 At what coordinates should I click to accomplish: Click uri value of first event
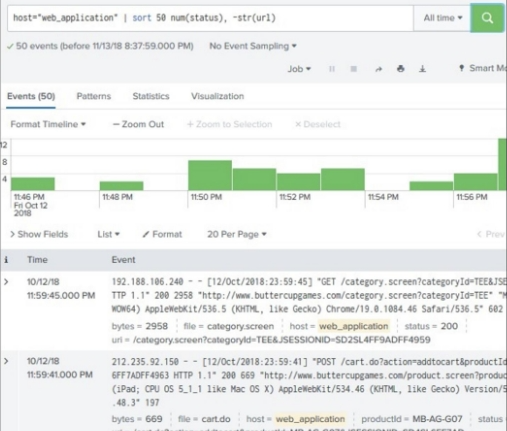[281, 340]
